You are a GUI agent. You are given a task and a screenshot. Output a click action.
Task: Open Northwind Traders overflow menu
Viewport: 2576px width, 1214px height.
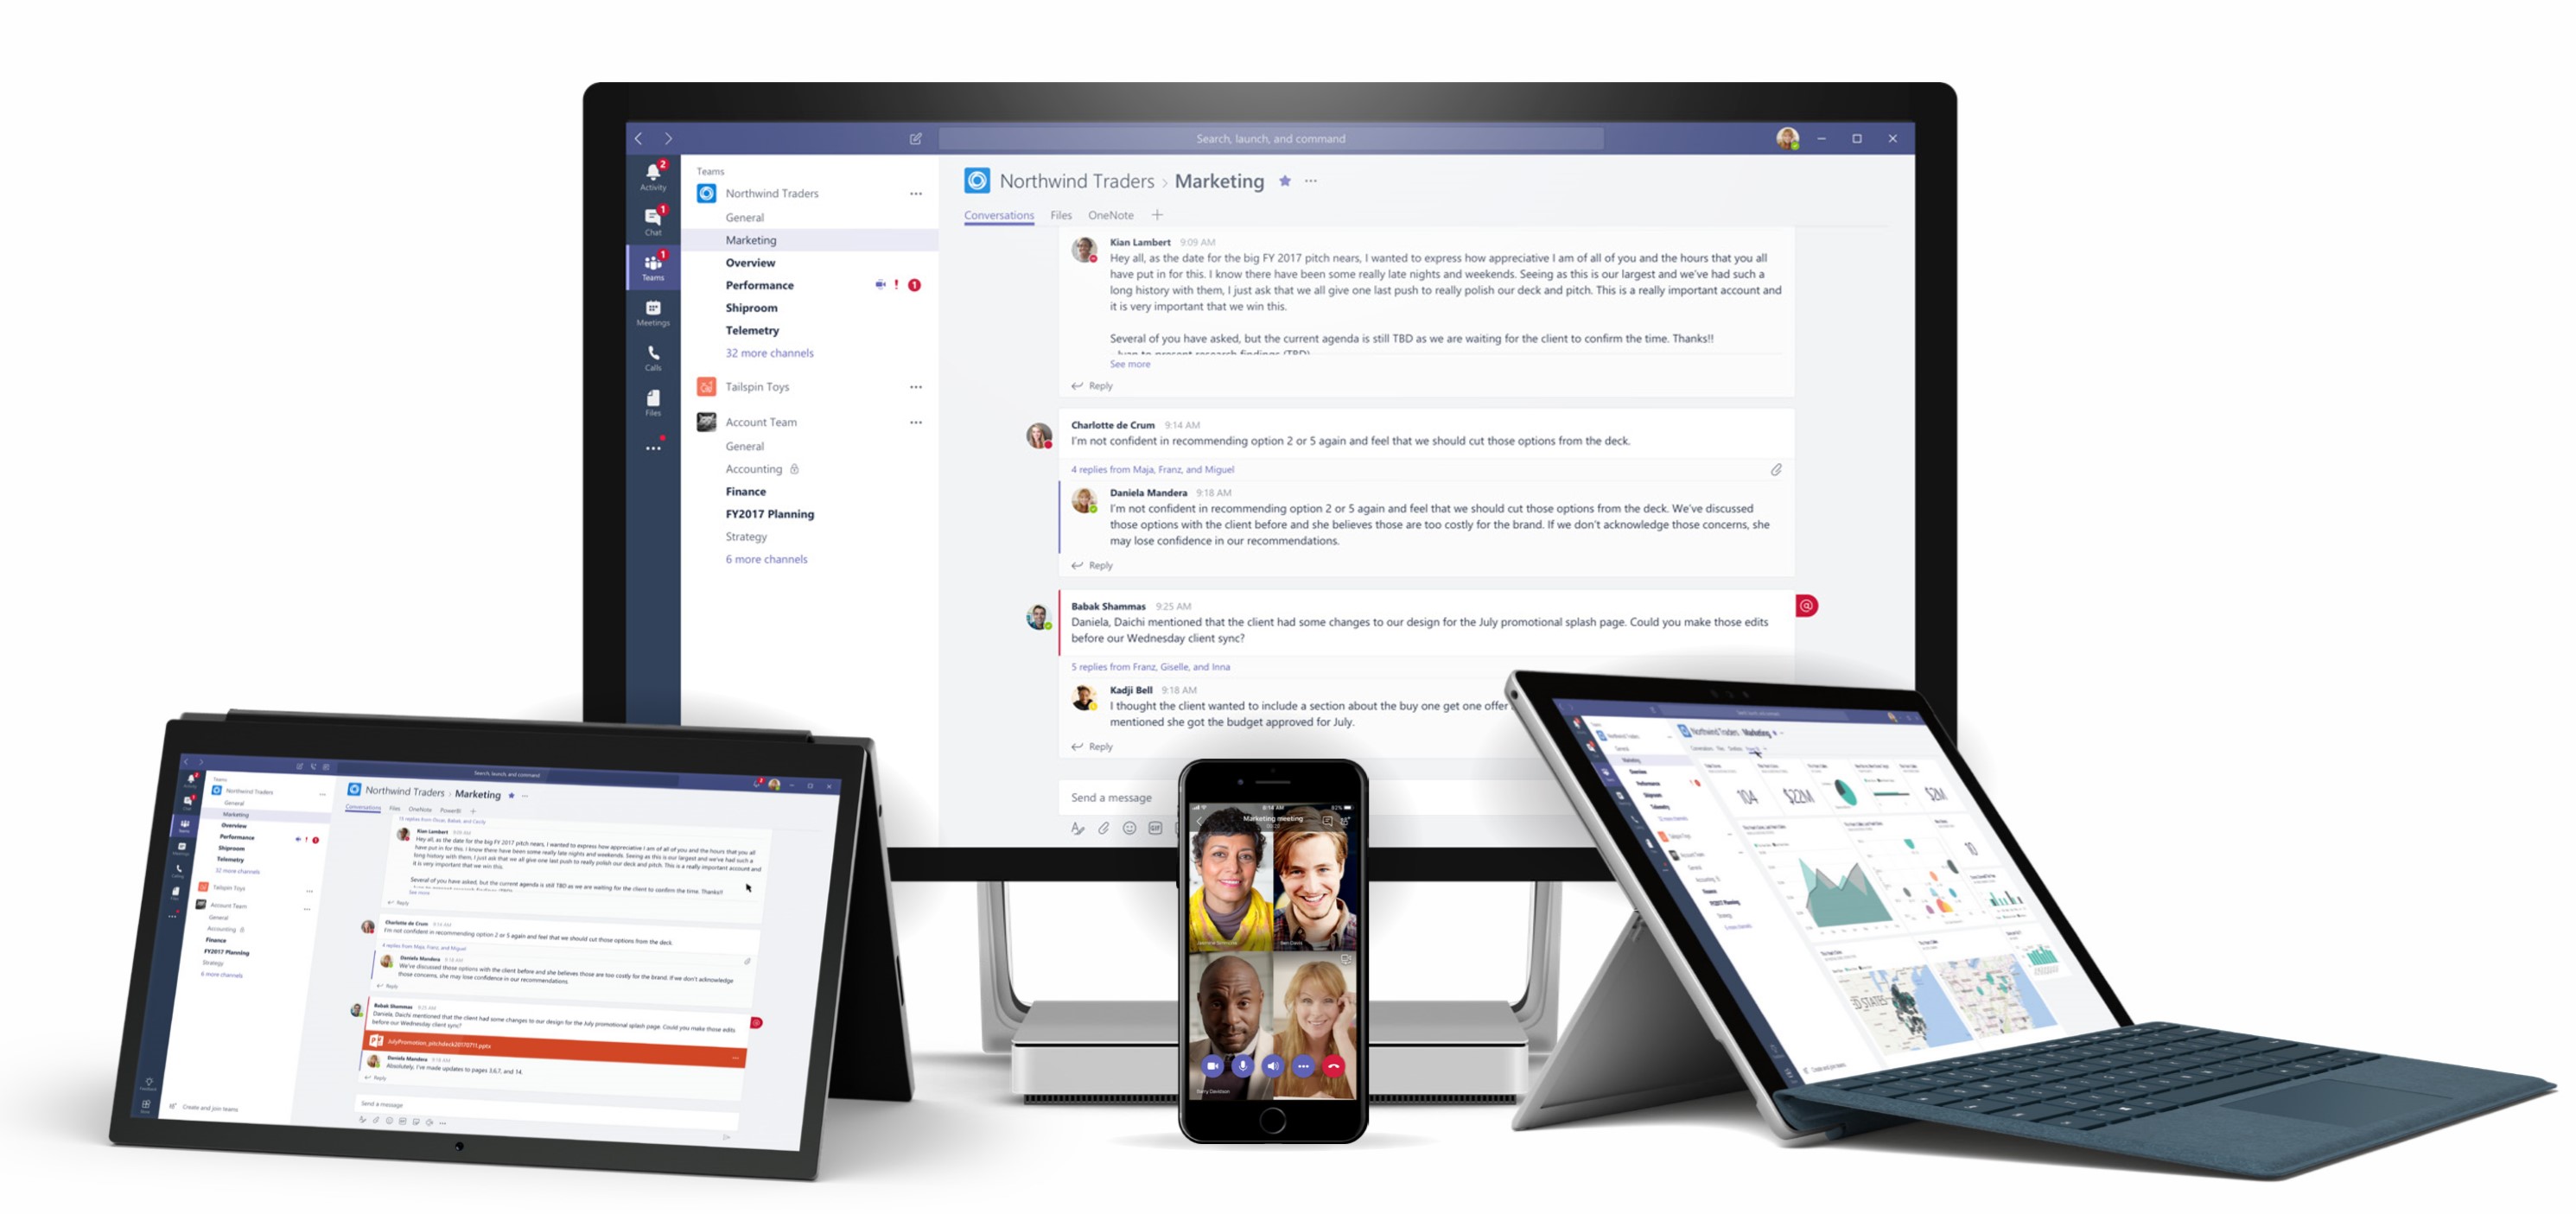point(915,194)
